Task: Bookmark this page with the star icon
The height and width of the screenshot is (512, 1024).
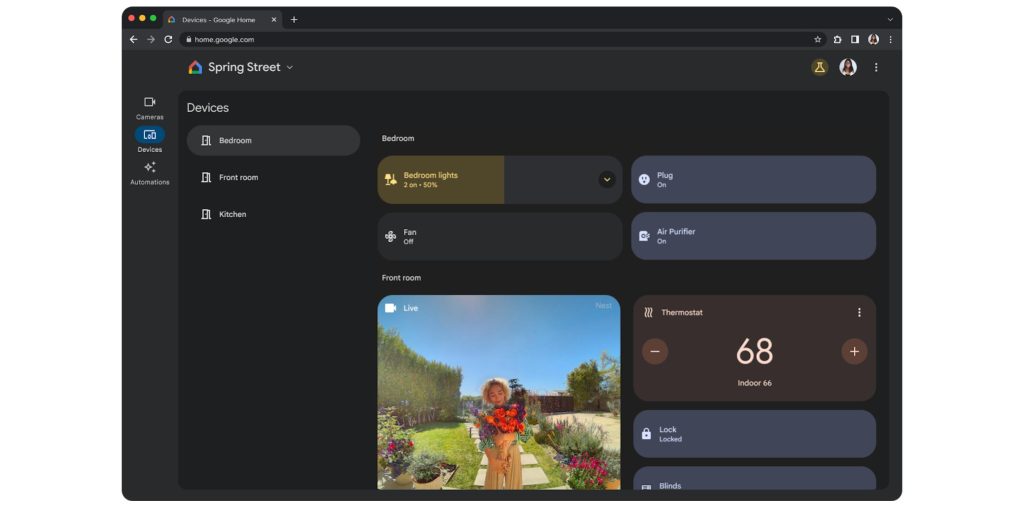Action: click(x=817, y=39)
